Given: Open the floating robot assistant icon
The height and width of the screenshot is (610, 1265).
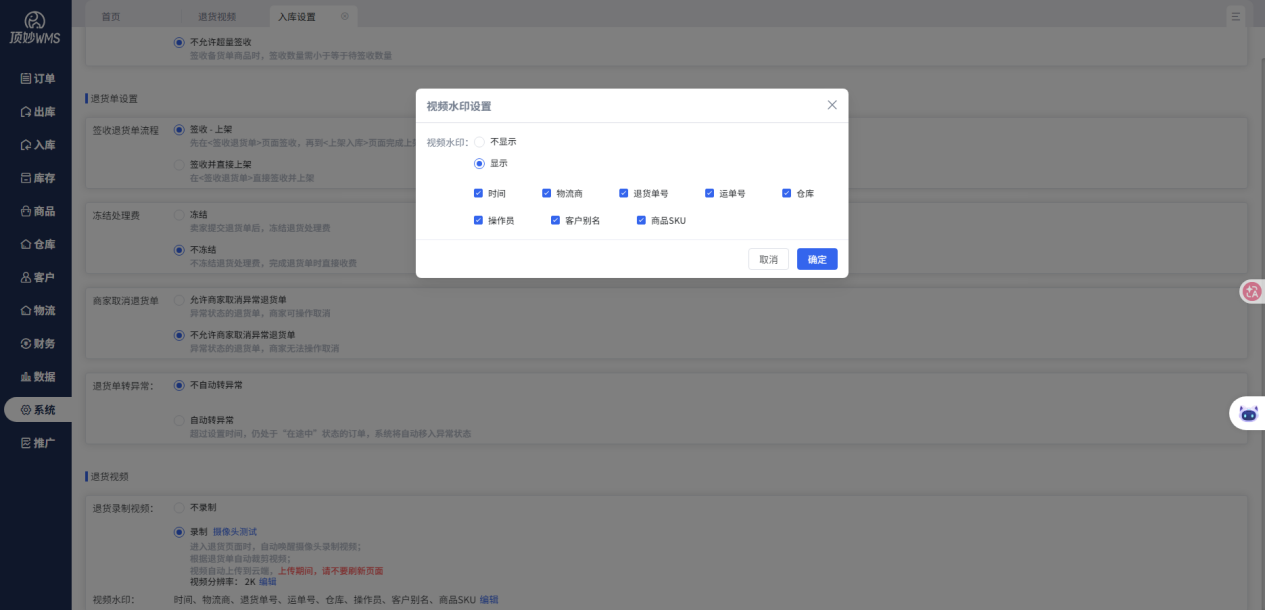Looking at the screenshot, I should pyautogui.click(x=1249, y=413).
